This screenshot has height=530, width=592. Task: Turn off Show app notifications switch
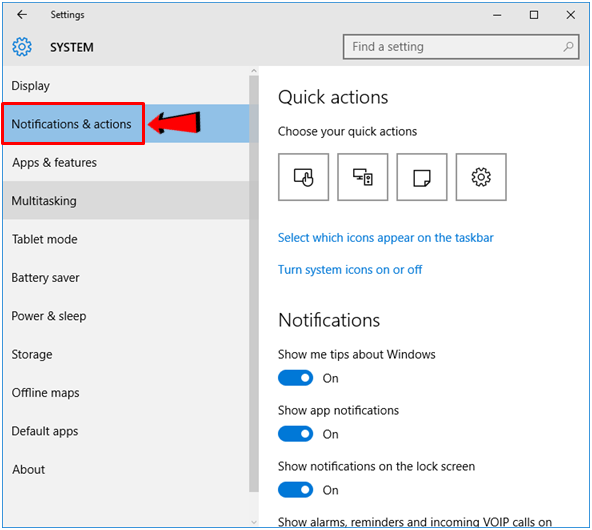tap(296, 434)
